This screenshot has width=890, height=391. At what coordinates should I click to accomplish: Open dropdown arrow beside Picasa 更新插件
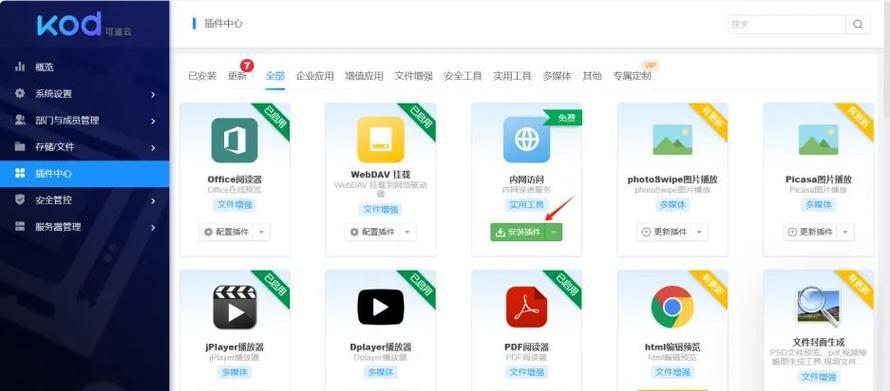point(845,232)
